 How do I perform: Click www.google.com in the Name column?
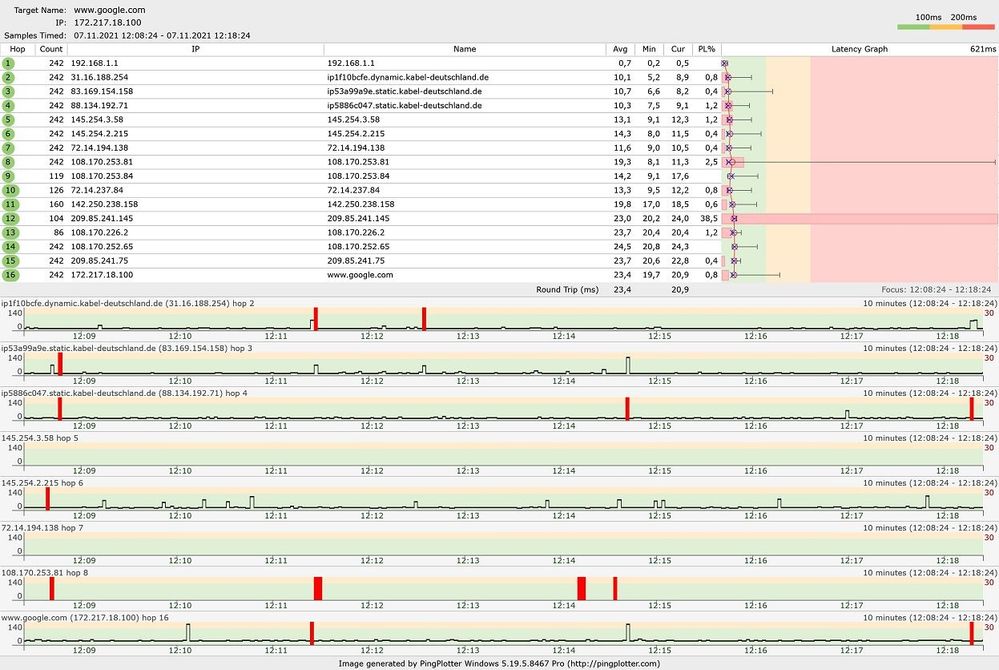click(360, 275)
